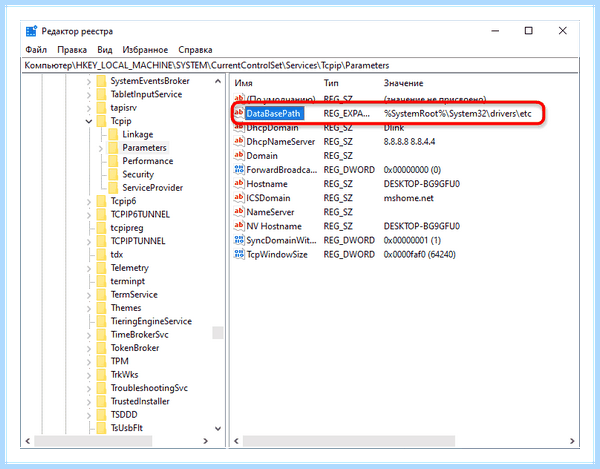The height and width of the screenshot is (469, 600).
Task: Click the Security folder icon
Action: tap(113, 175)
